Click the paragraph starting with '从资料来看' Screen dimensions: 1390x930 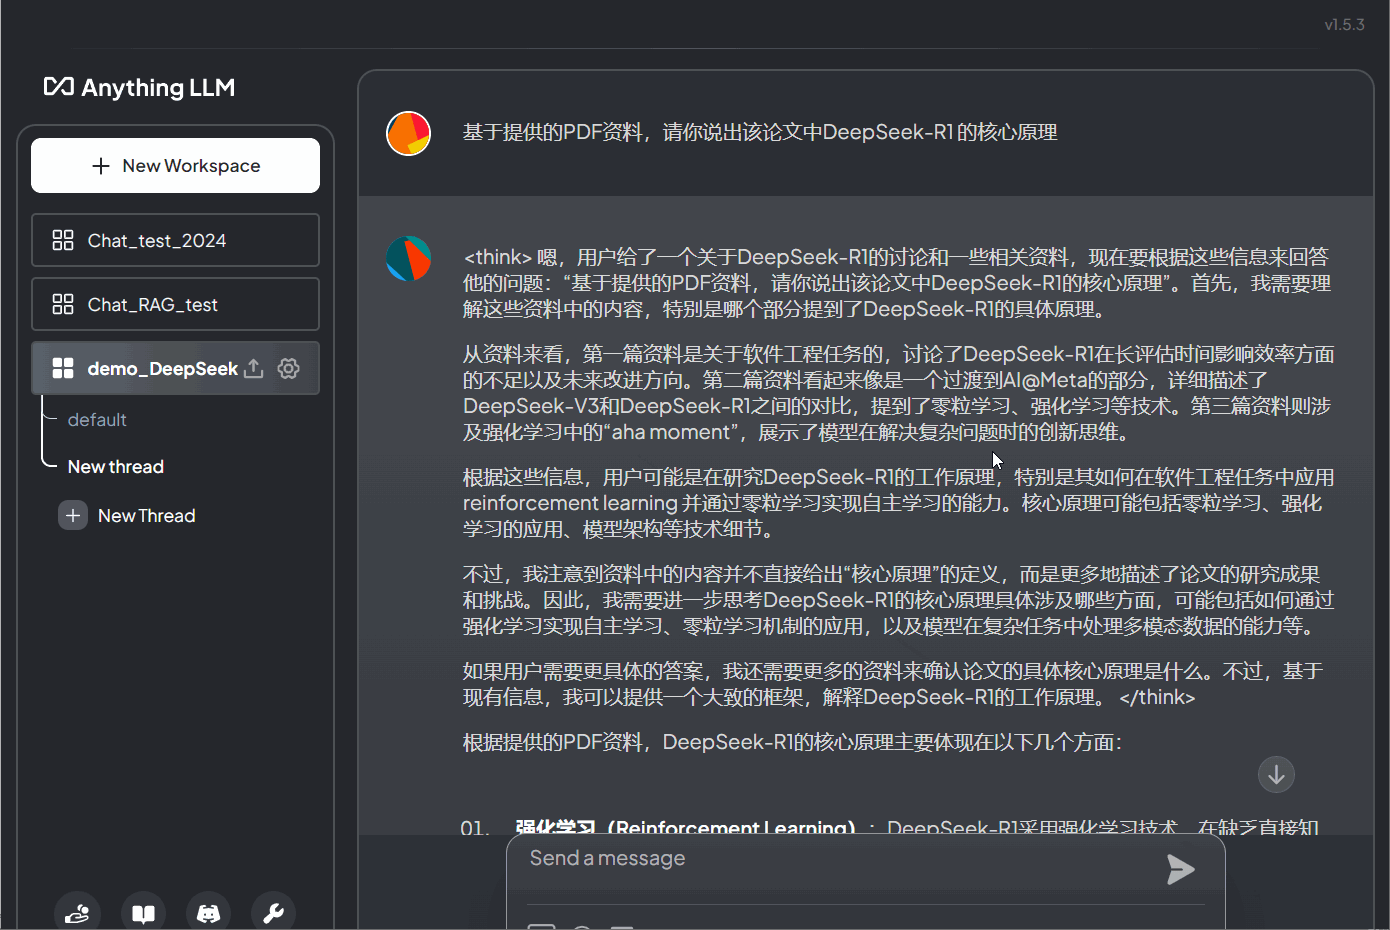point(898,393)
